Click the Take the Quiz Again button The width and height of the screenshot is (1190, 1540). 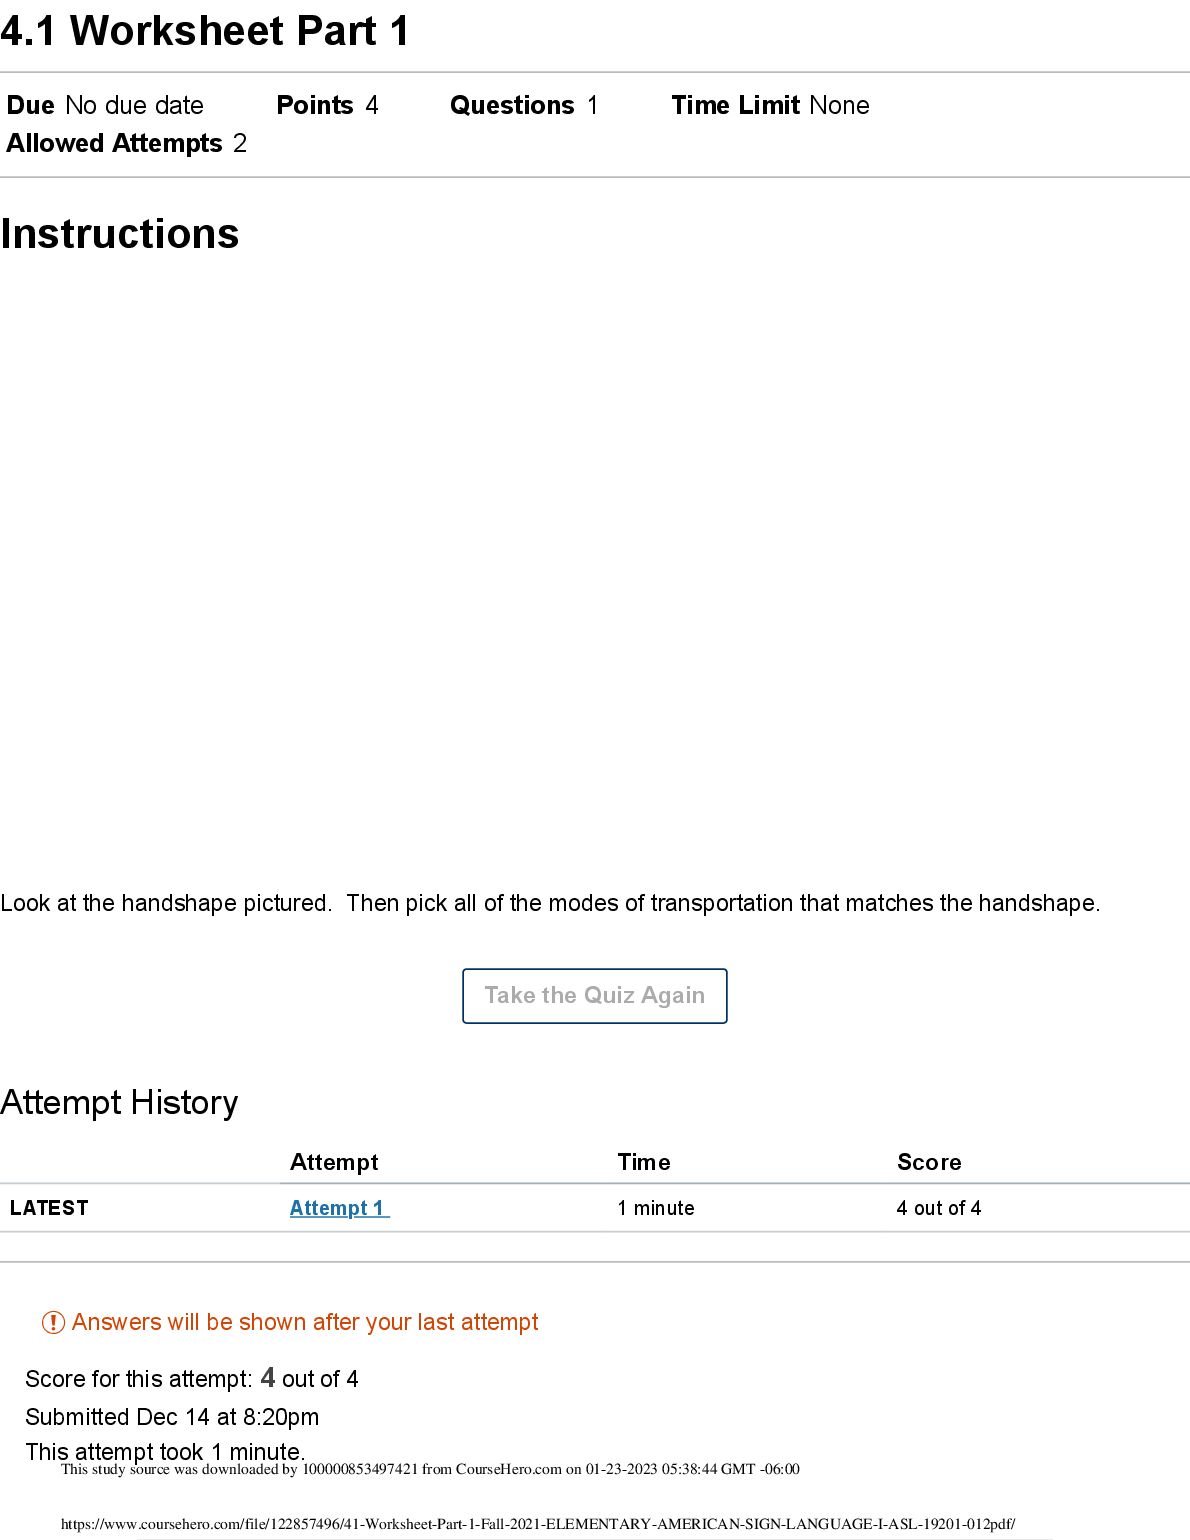point(594,996)
